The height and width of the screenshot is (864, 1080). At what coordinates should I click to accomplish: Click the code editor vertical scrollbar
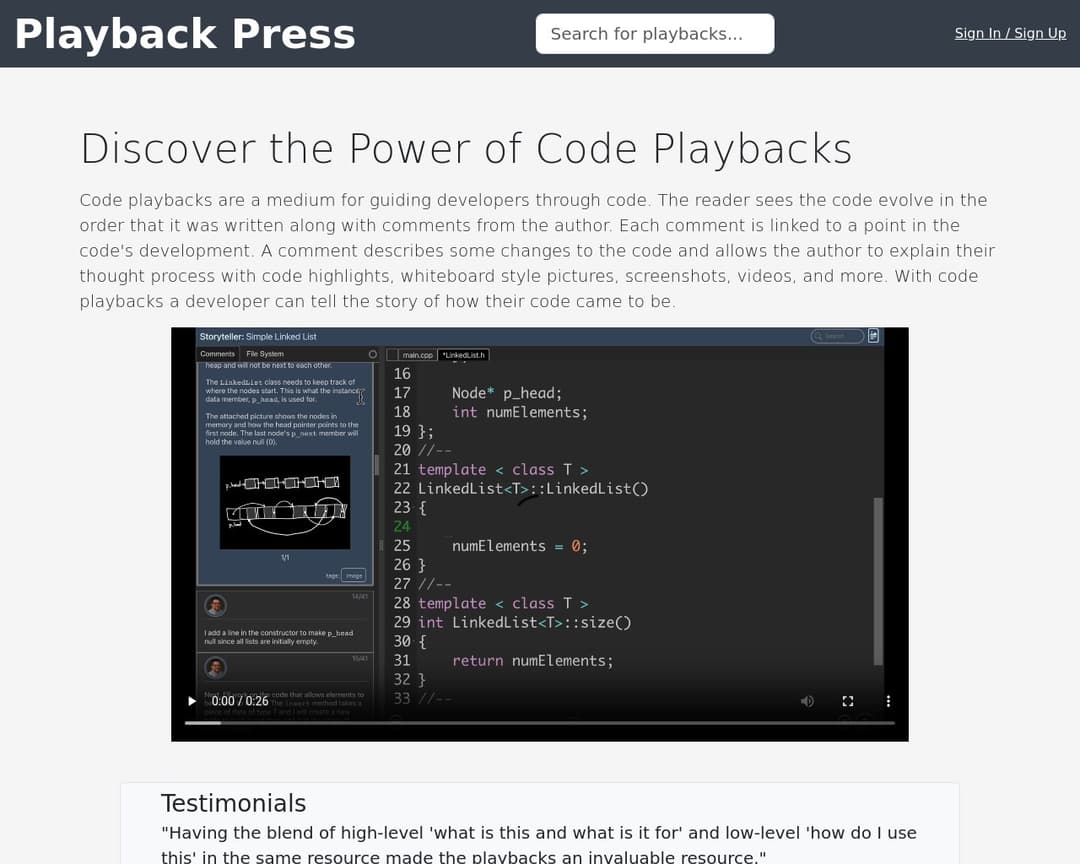(x=878, y=580)
